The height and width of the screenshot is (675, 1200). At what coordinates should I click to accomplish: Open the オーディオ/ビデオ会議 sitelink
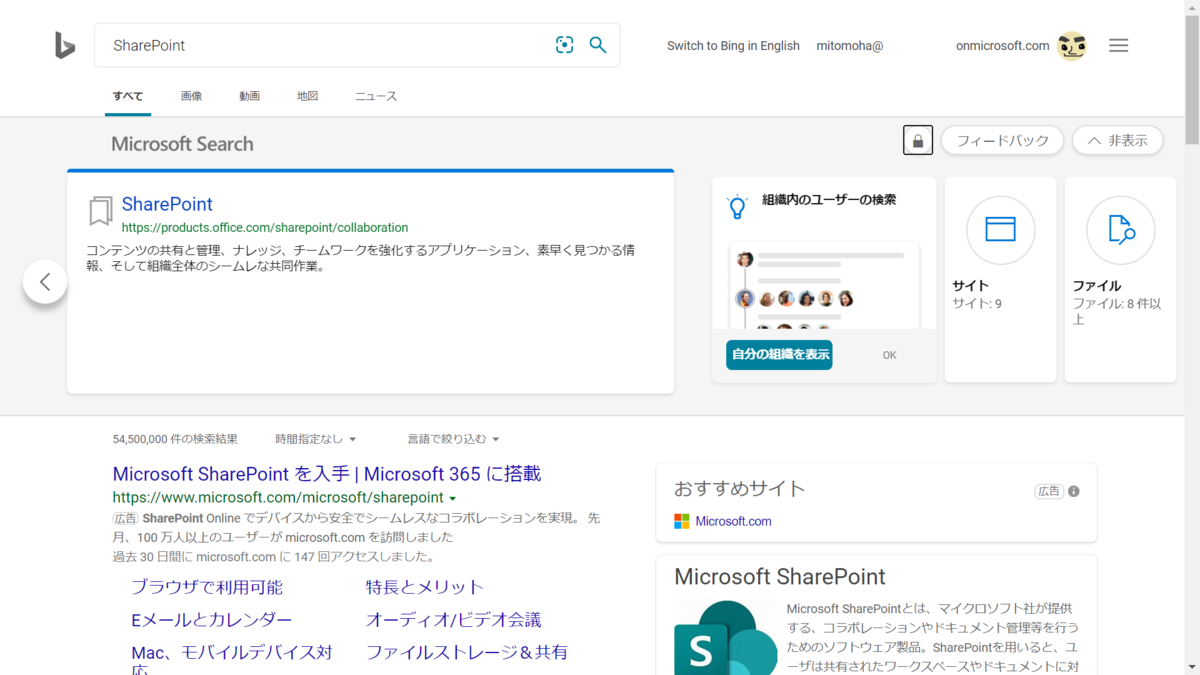tap(454, 620)
